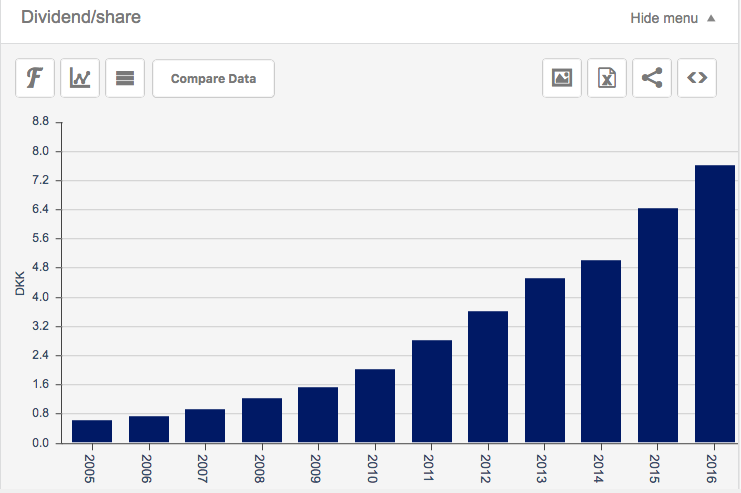Click the Dividend/share panel title
This screenshot has height=493, width=741.
pyautogui.click(x=81, y=17)
